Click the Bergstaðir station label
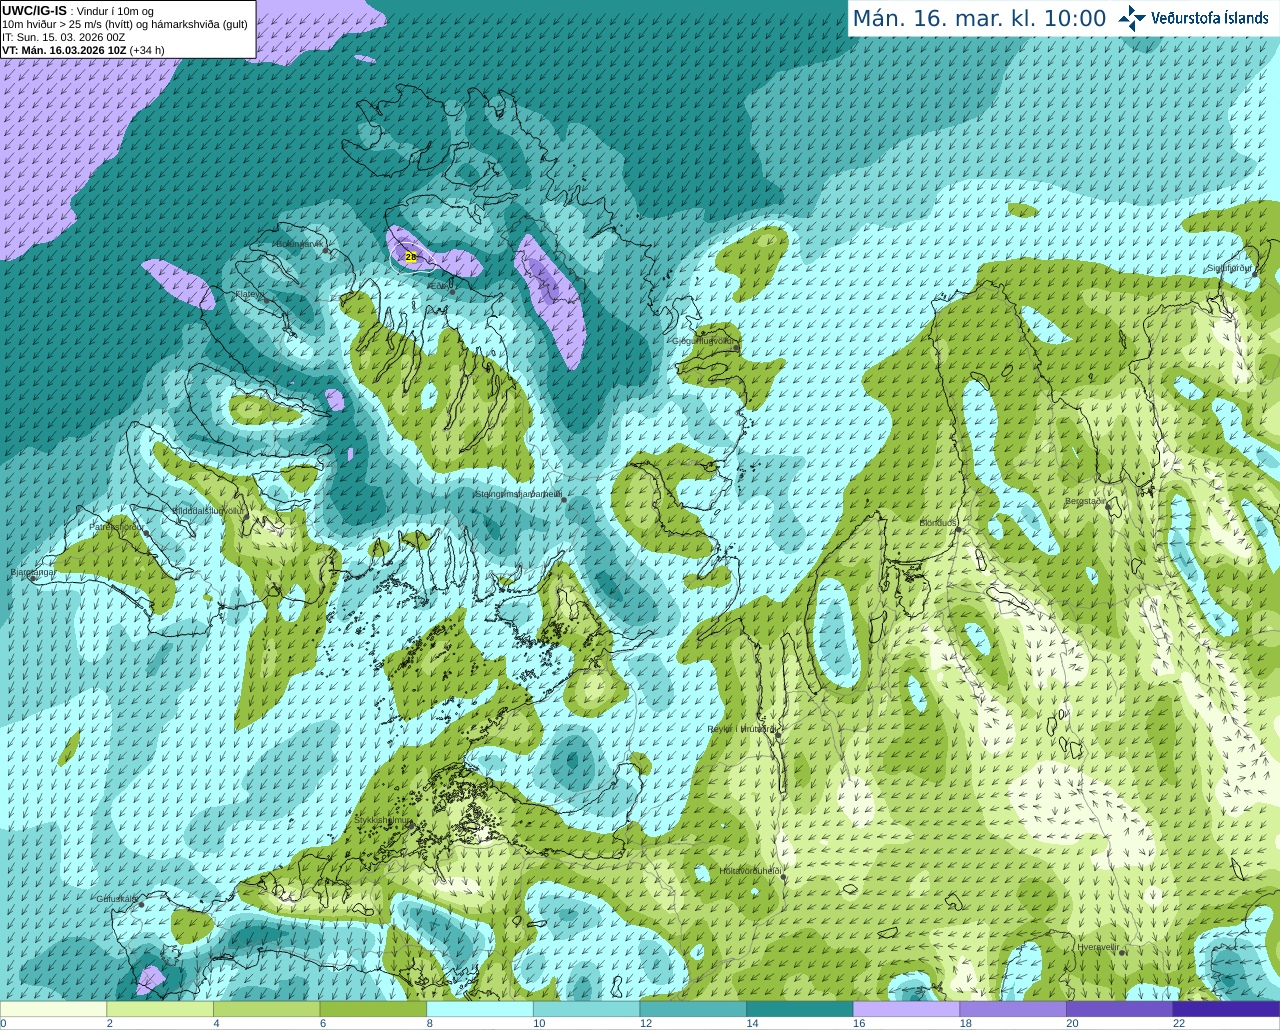This screenshot has width=1280, height=1030. [1086, 501]
